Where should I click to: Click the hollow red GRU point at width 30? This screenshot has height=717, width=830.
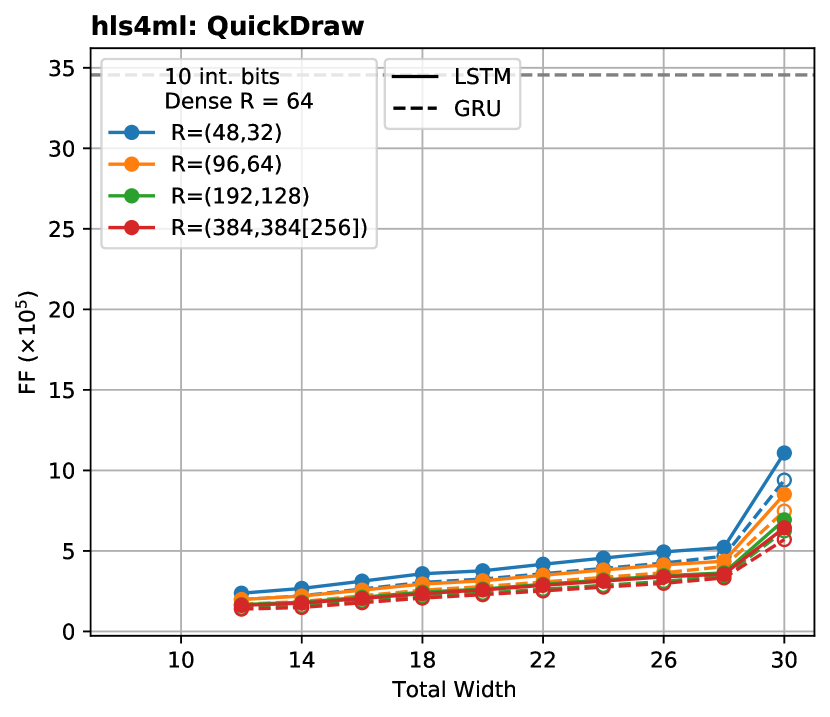(784, 540)
